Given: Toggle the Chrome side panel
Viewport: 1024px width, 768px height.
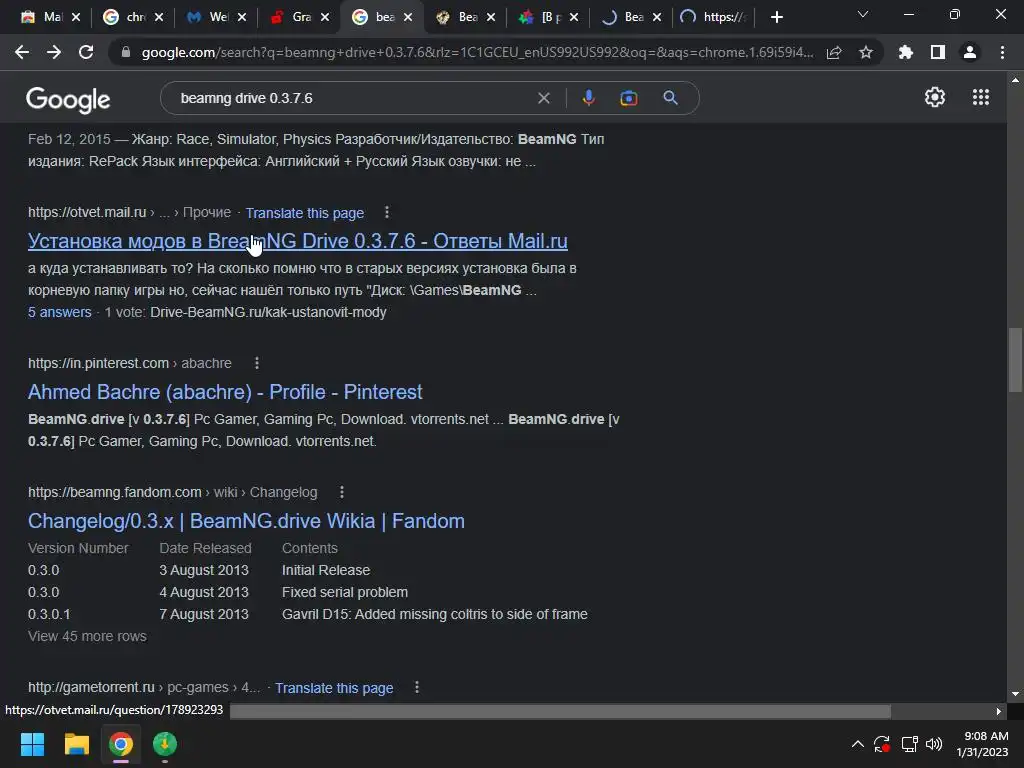Looking at the screenshot, I should (938, 52).
